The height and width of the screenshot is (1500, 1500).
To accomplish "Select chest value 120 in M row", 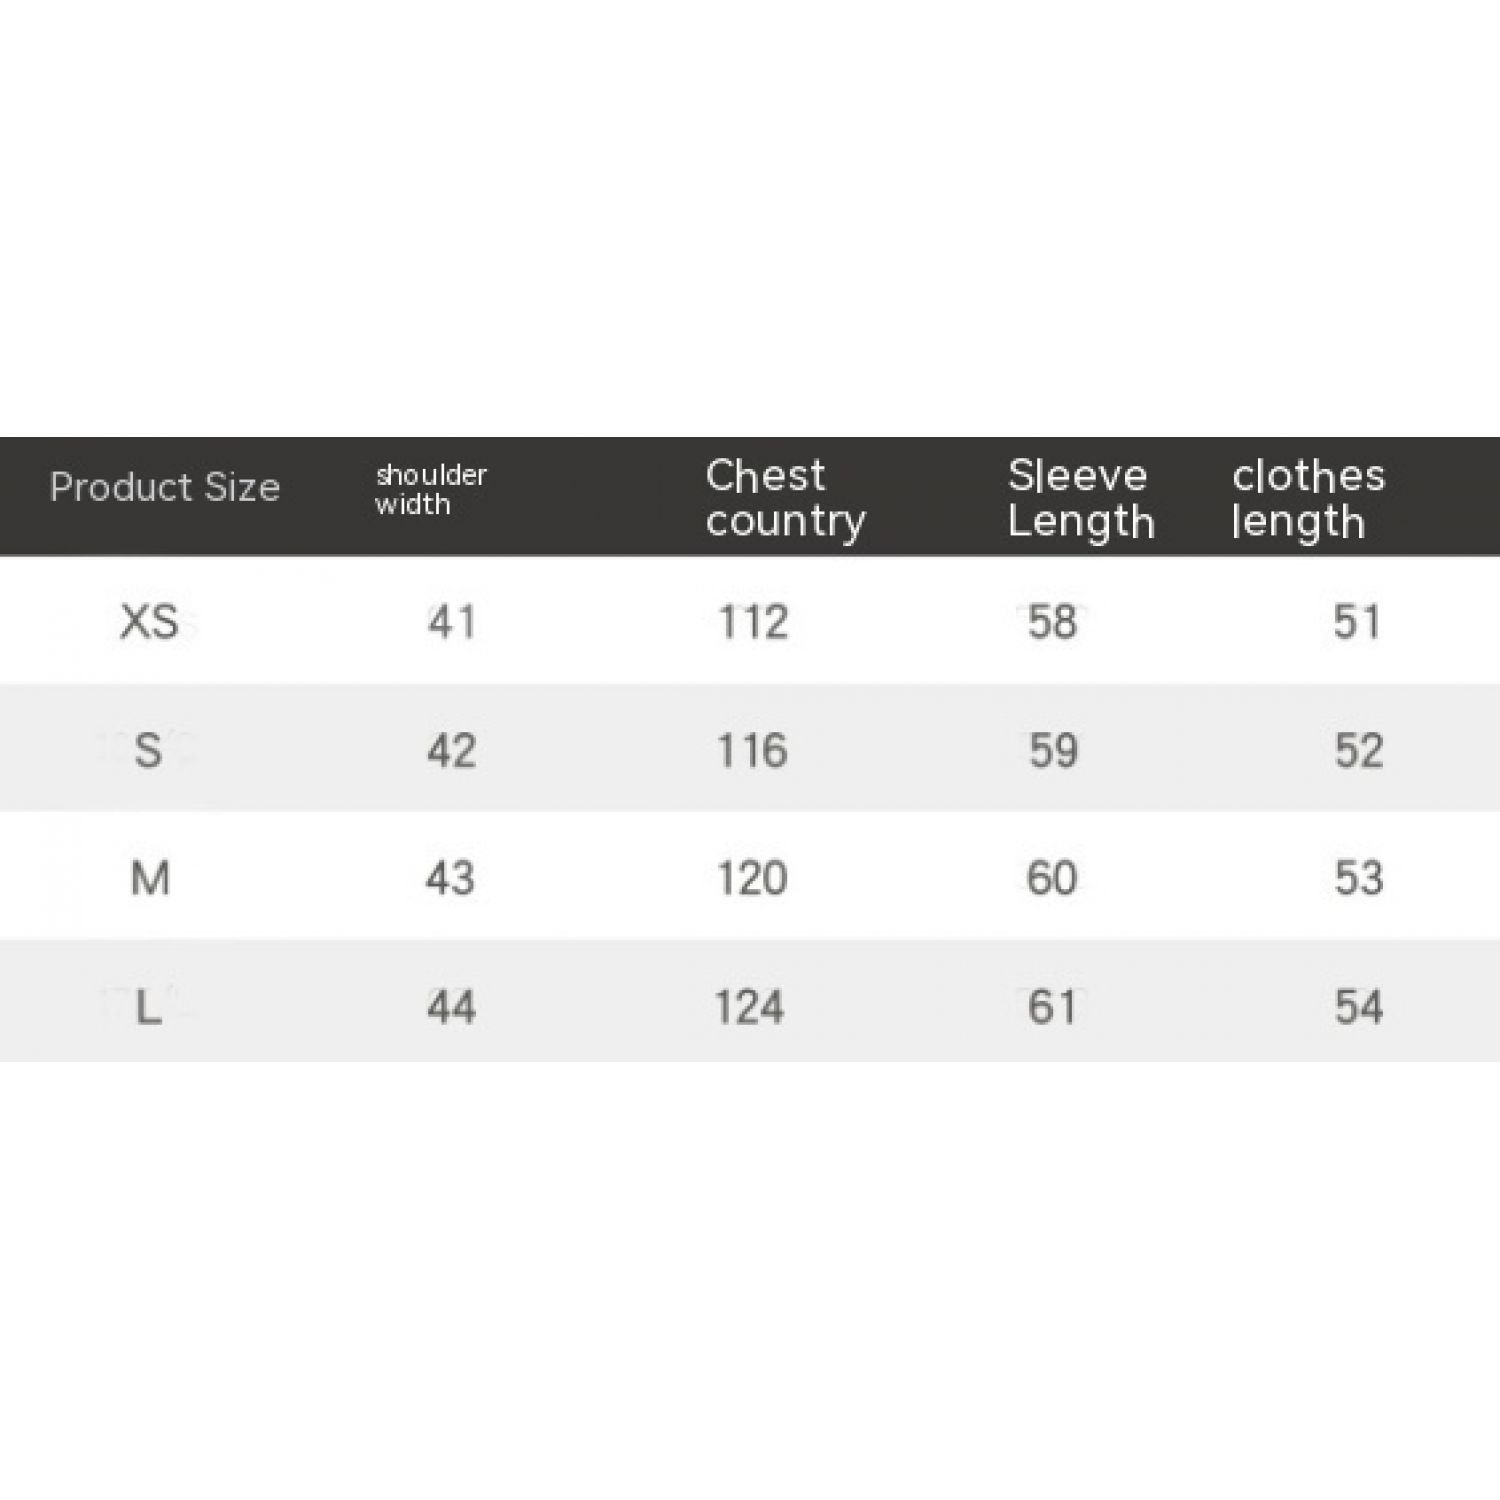I will tap(752, 878).
